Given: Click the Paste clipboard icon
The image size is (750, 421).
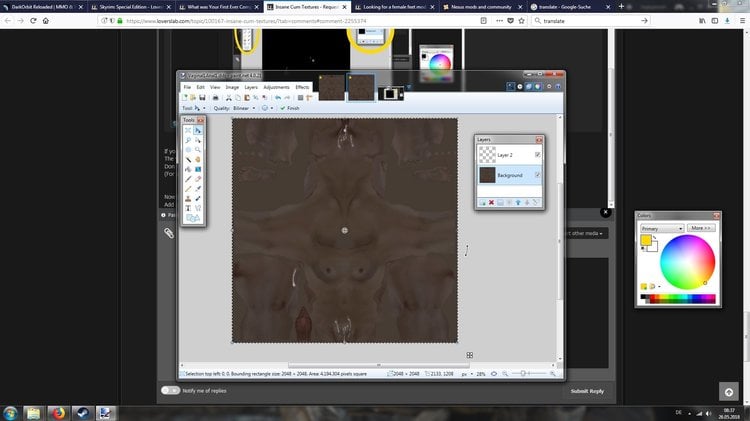Looking at the screenshot, I should pyautogui.click(x=247, y=98).
